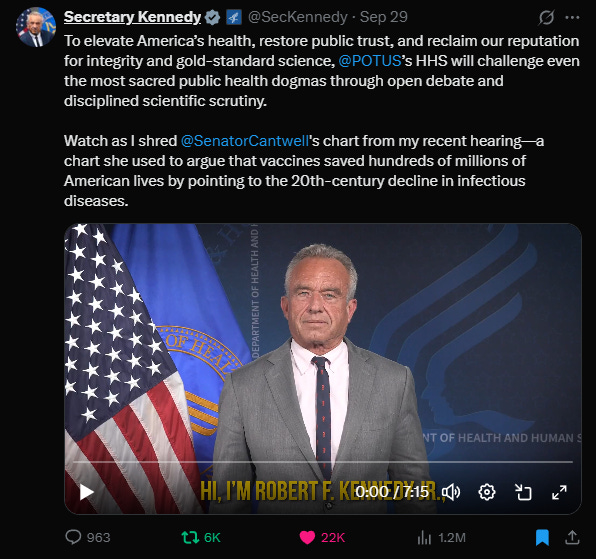Screen dimensions: 596x559
Task: Unlike the post with 22K heart
Action: pyautogui.click(x=308, y=537)
